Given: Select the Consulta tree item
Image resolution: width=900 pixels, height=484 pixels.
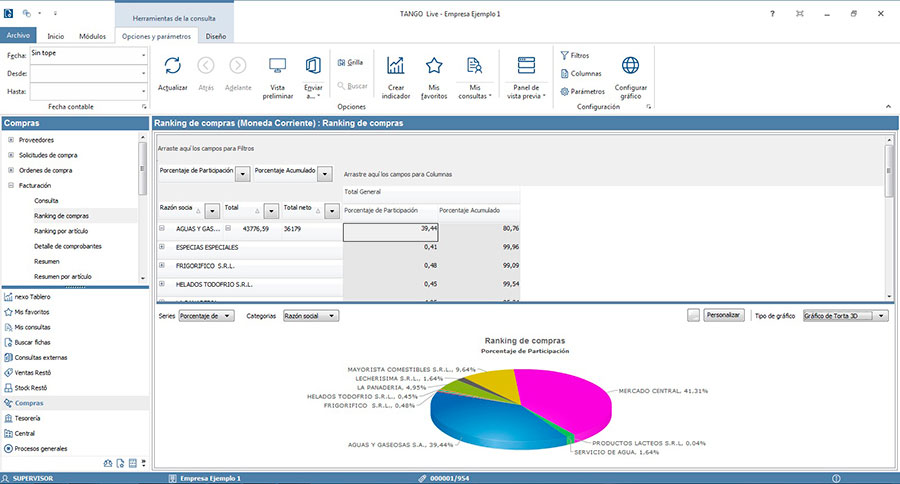Looking at the screenshot, I should coord(46,200).
